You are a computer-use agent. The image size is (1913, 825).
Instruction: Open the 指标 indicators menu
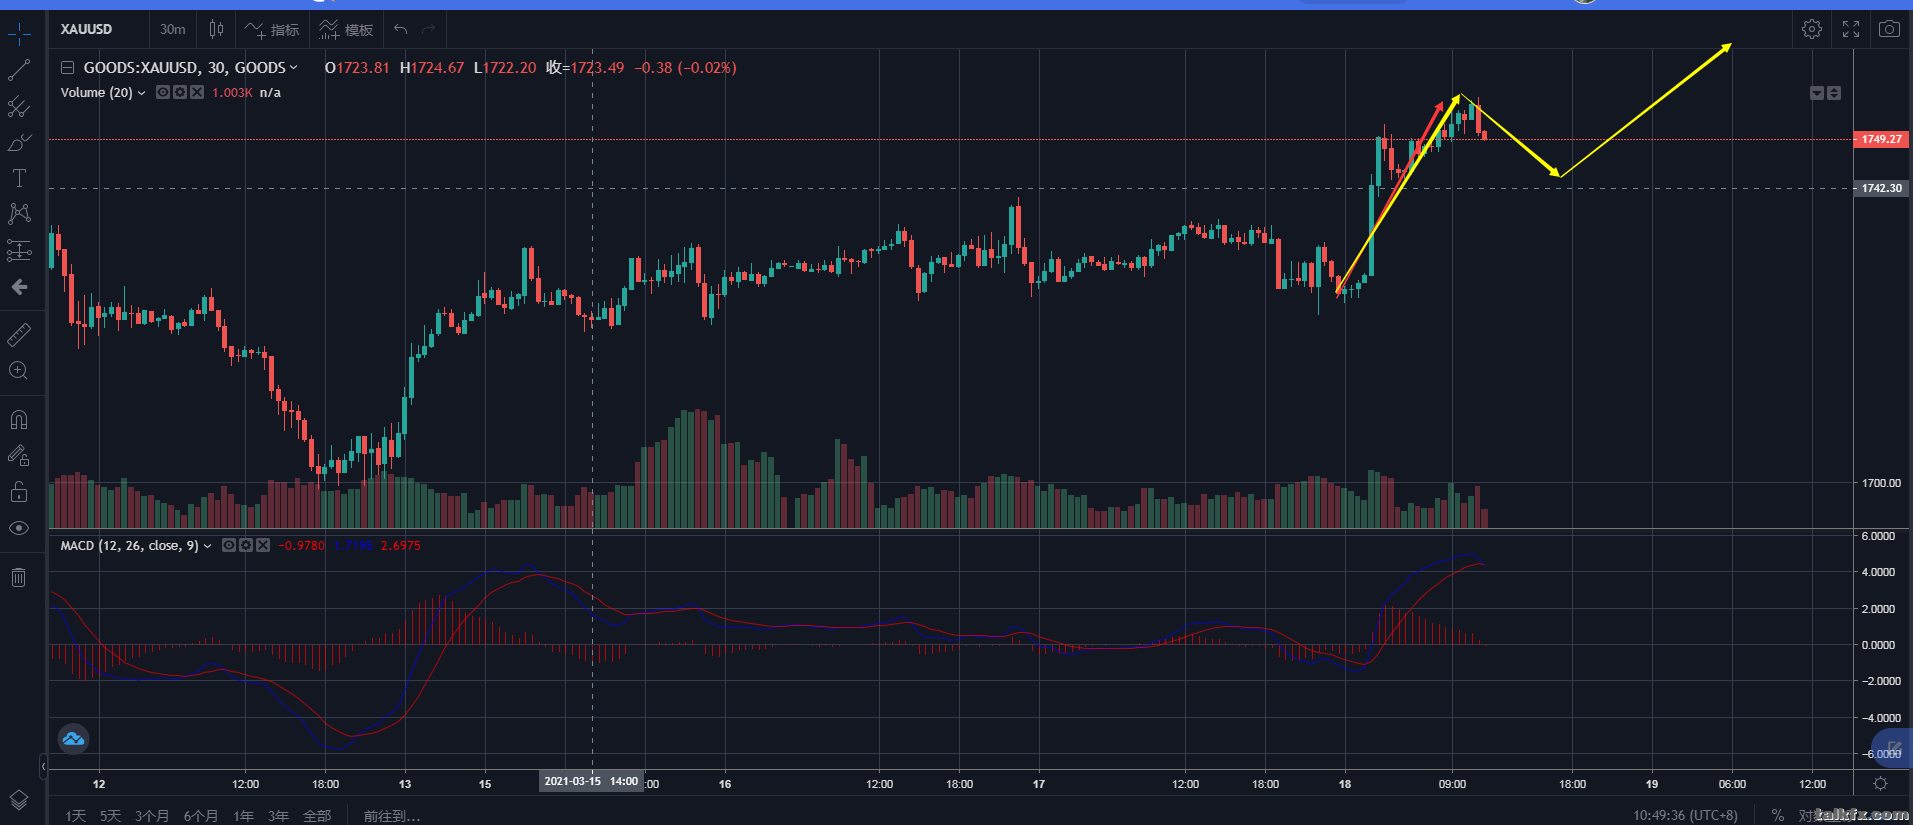[272, 30]
